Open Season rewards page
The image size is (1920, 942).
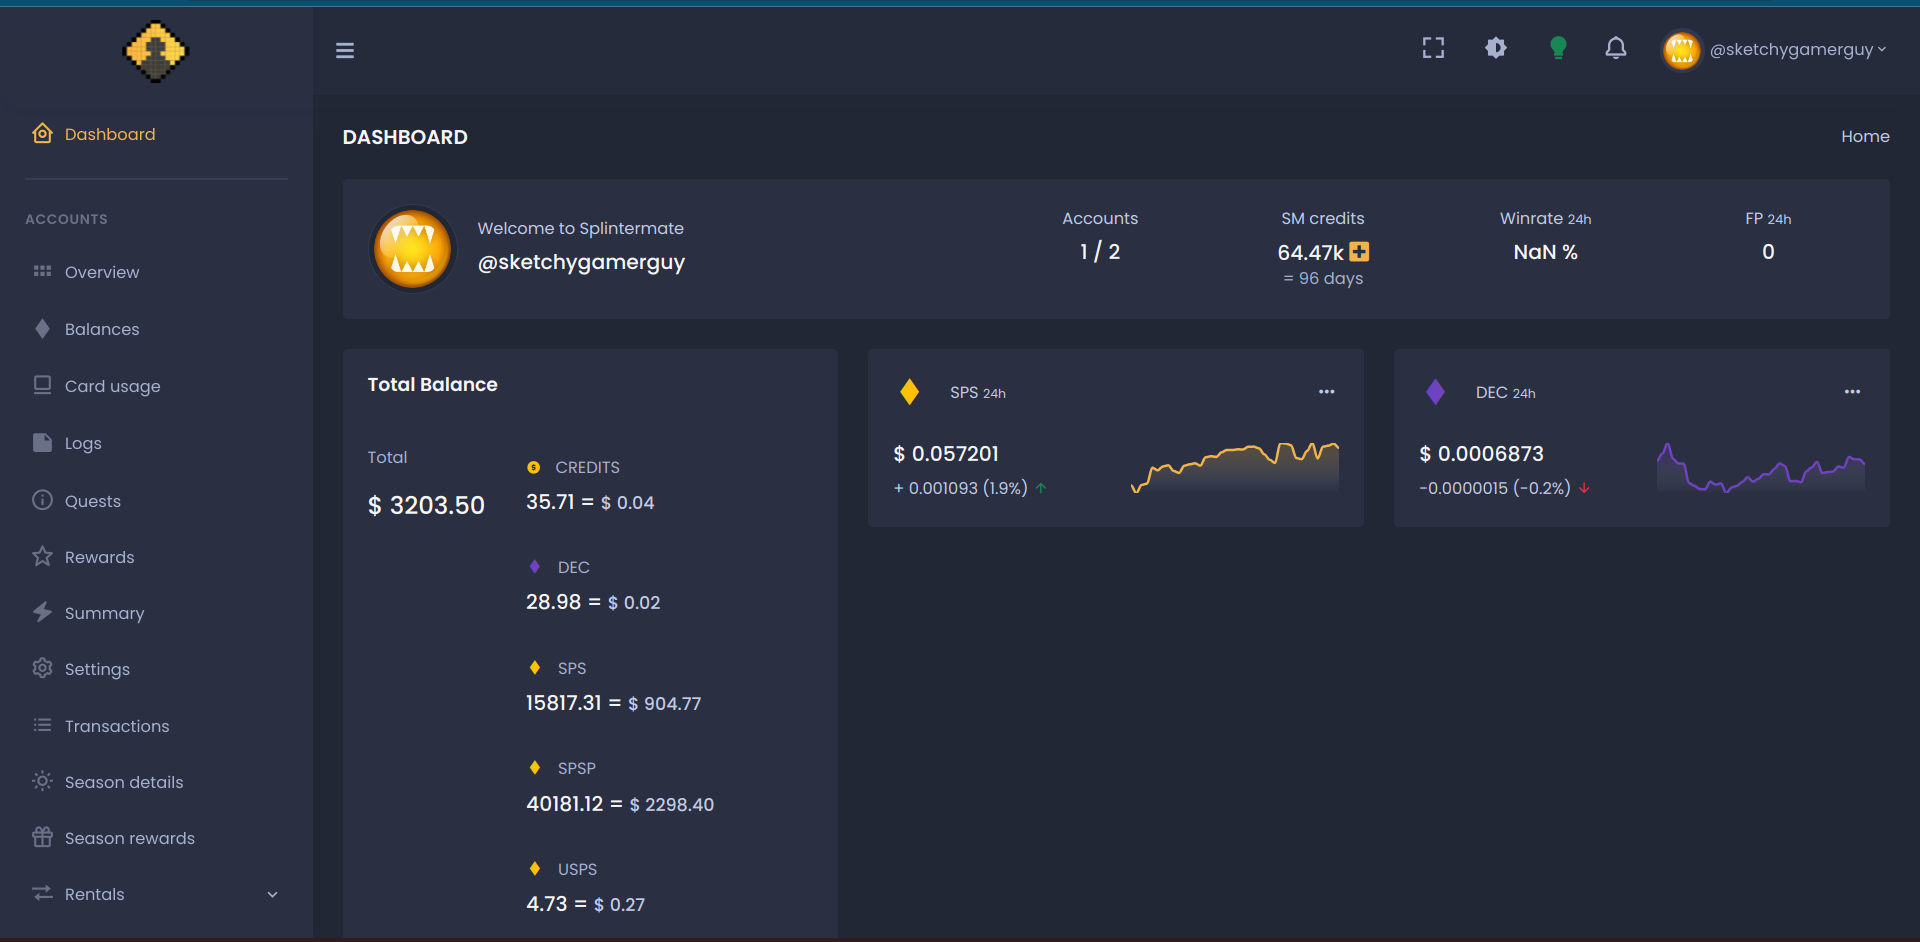click(130, 838)
